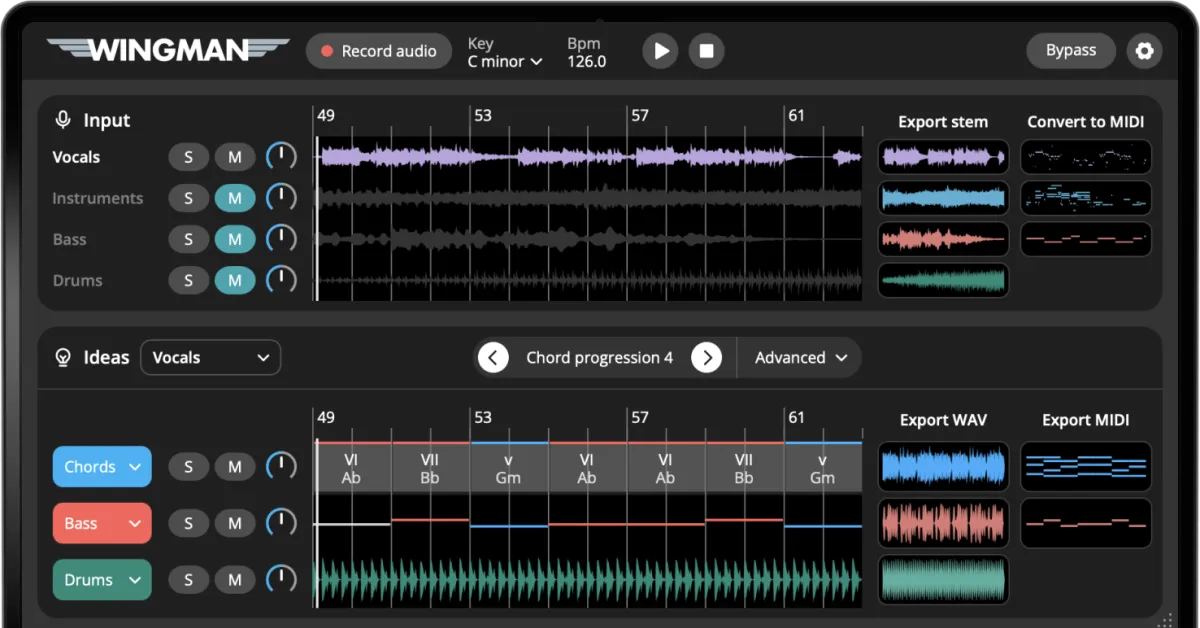Screen dimensions: 1200x628
Task: Expand the Advanced options dropdown
Action: 801,357
